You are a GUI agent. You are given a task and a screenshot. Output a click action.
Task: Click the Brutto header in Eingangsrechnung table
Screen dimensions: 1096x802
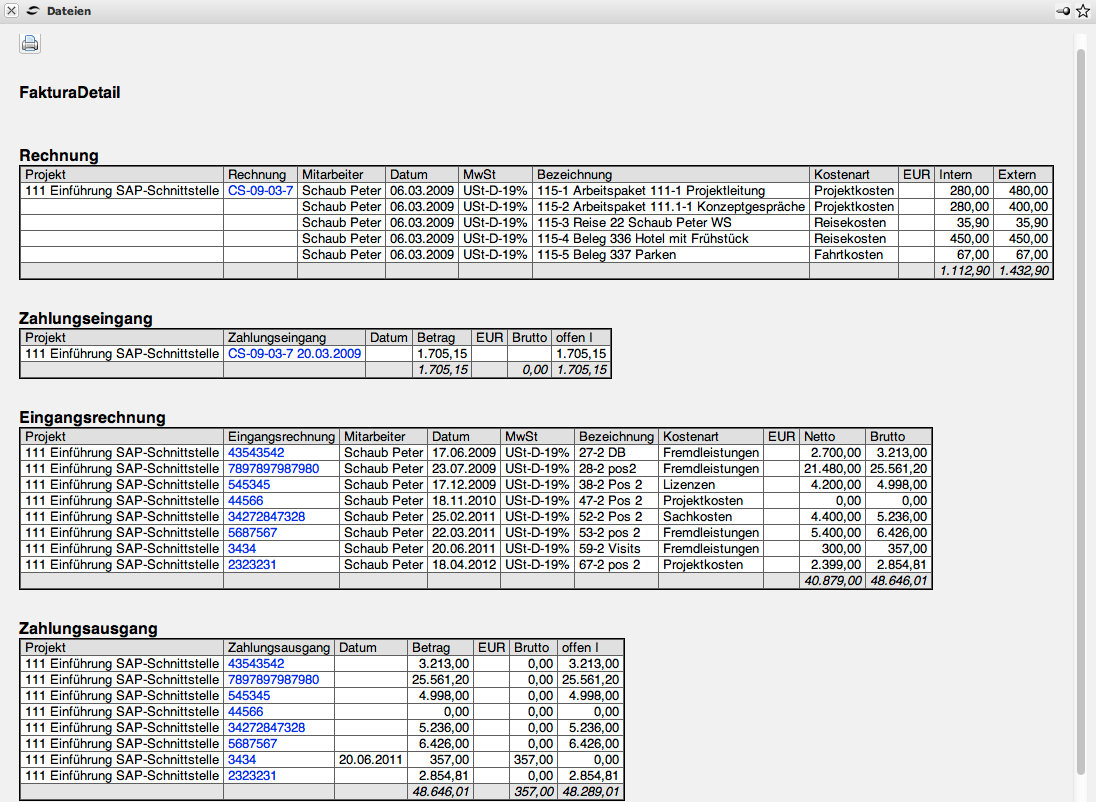pyautogui.click(x=887, y=437)
